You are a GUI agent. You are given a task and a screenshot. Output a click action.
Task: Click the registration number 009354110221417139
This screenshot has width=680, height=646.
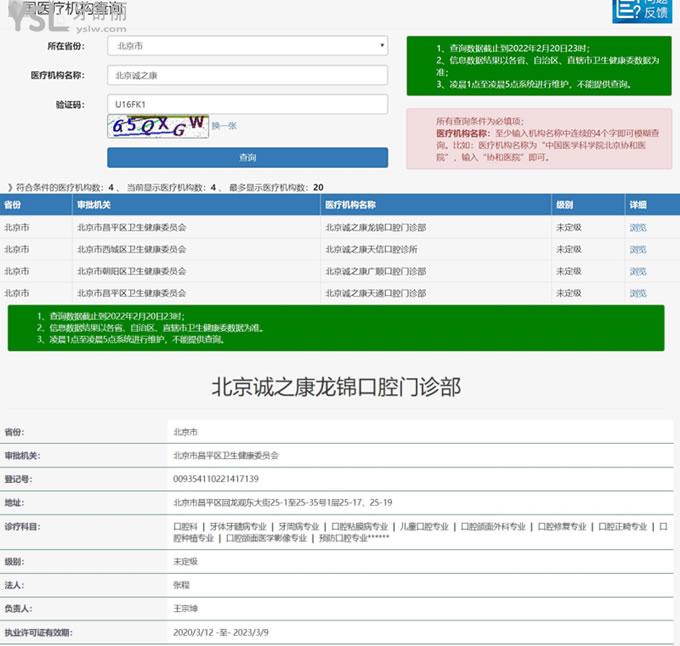pyautogui.click(x=216, y=479)
